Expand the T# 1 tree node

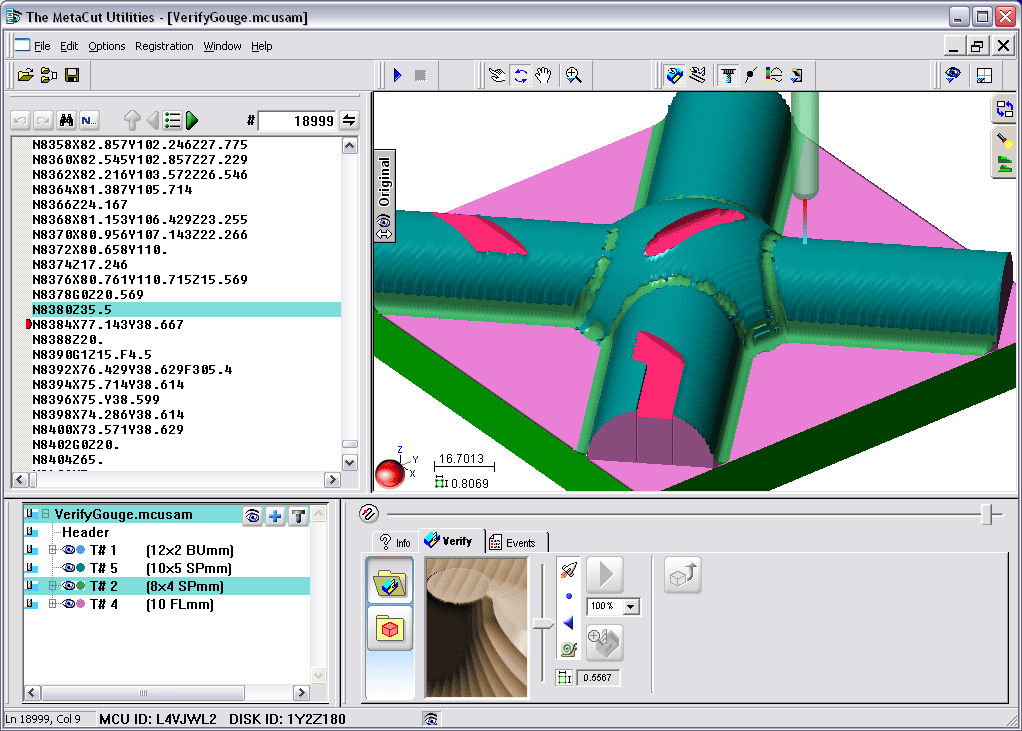pos(53,550)
